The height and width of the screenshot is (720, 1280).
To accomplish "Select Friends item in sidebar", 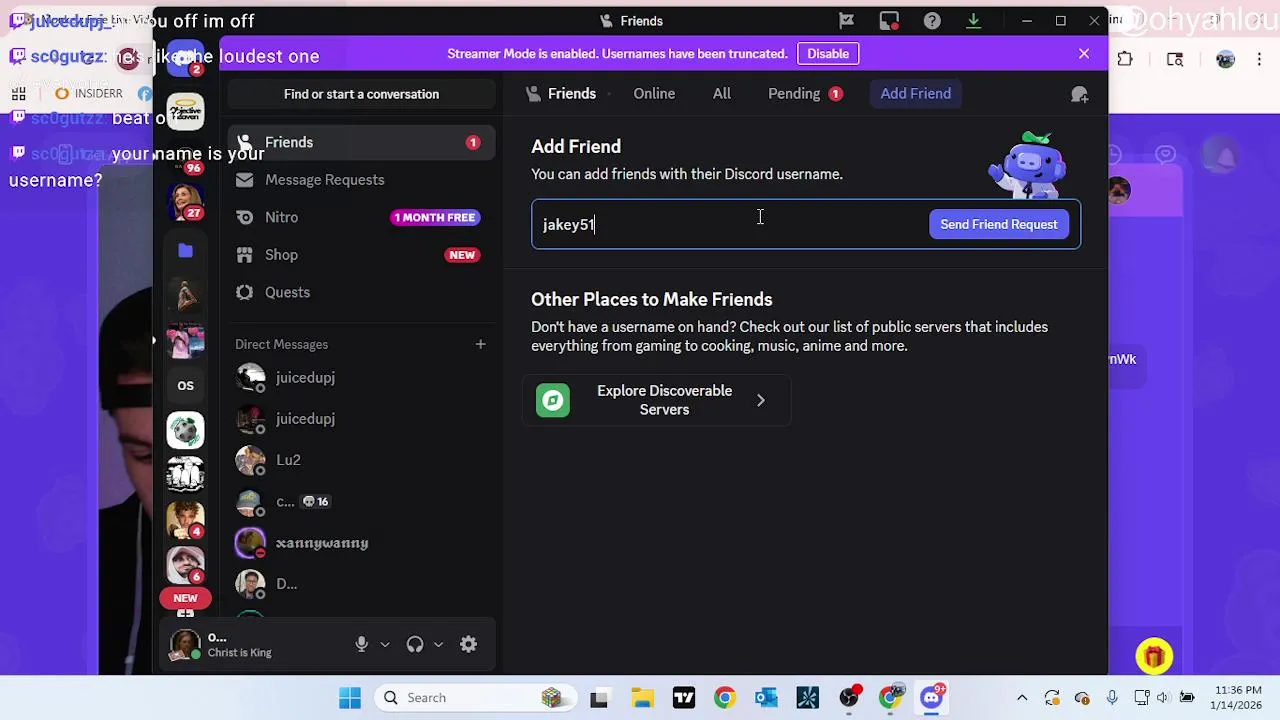I will tap(361, 142).
